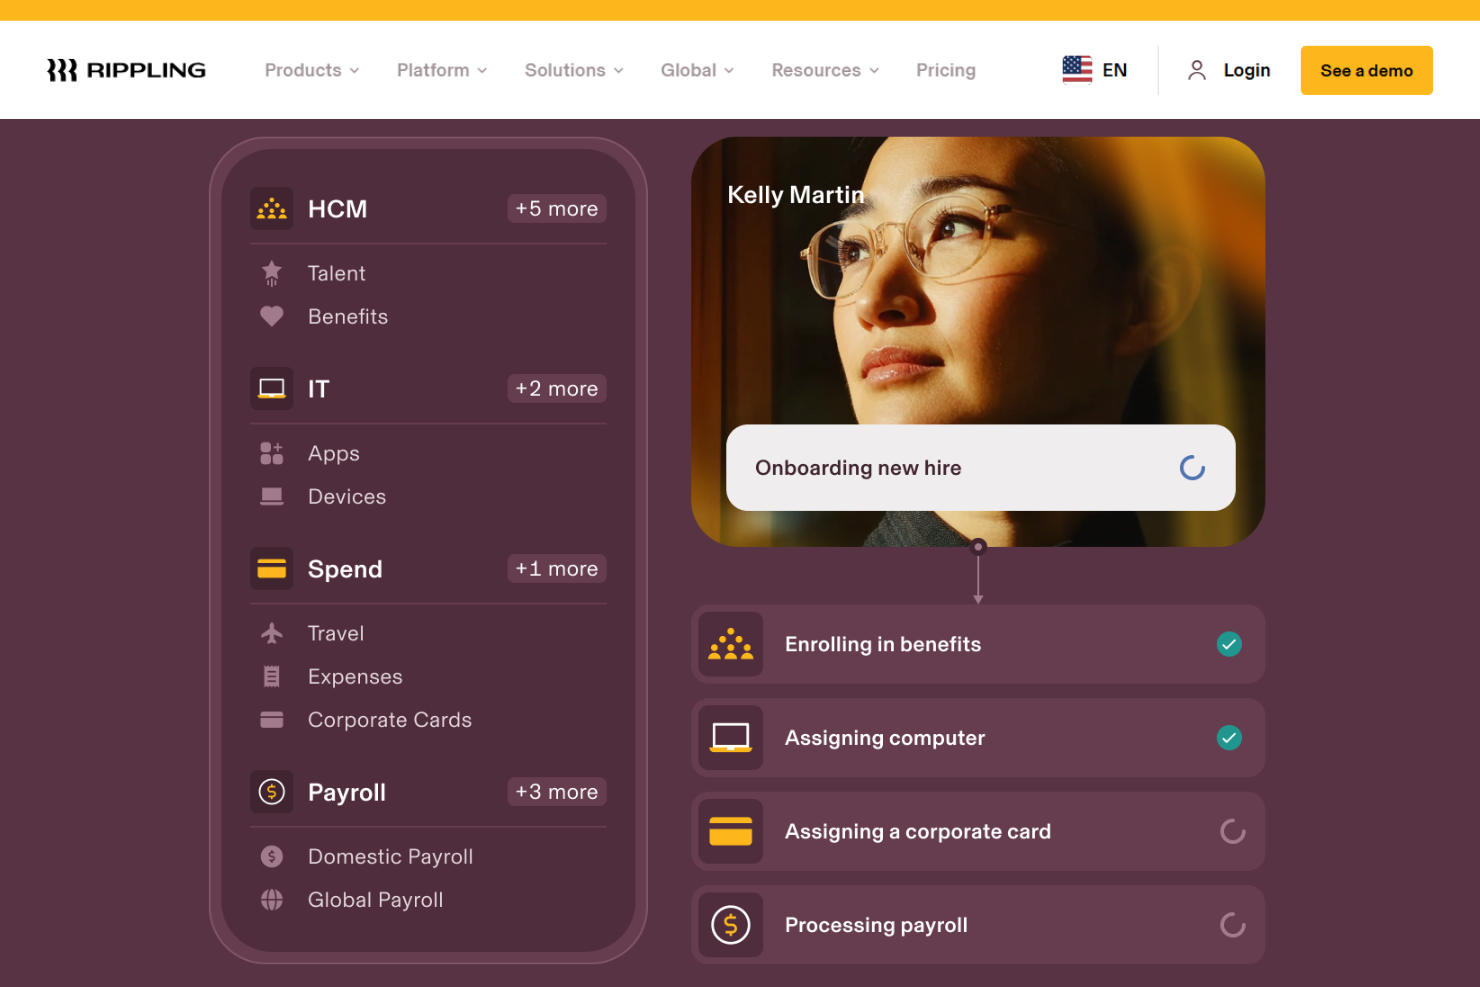Click the Travel airplane icon
The width and height of the screenshot is (1480, 987).
(271, 632)
